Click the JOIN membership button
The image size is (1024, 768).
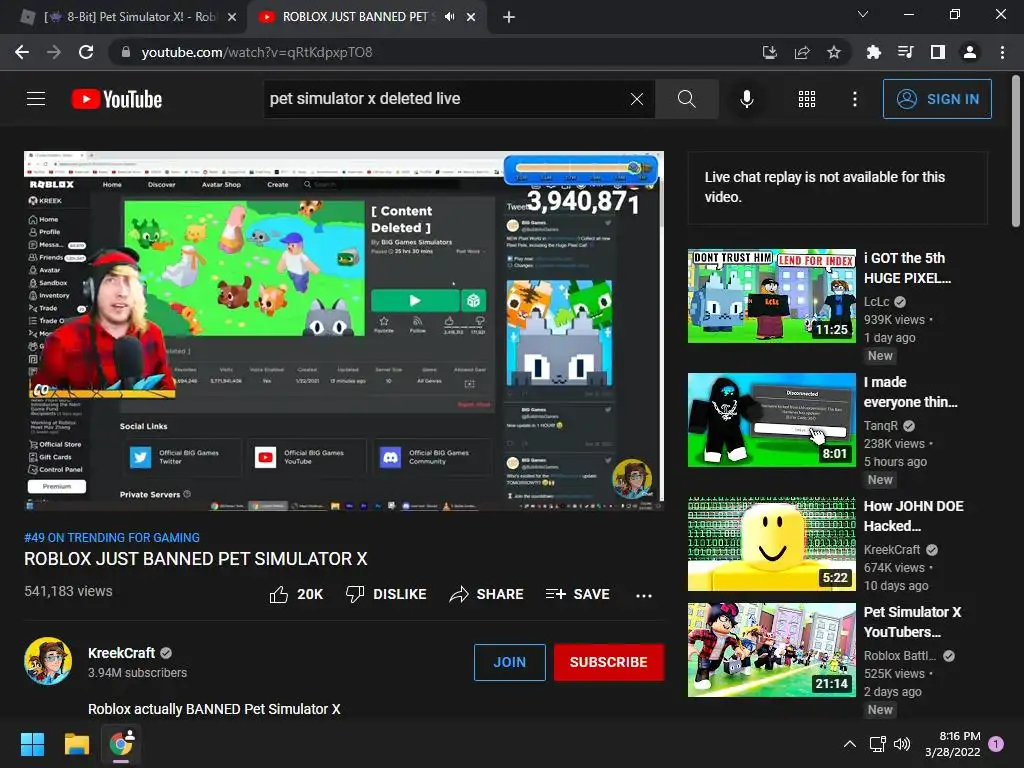[x=509, y=662]
